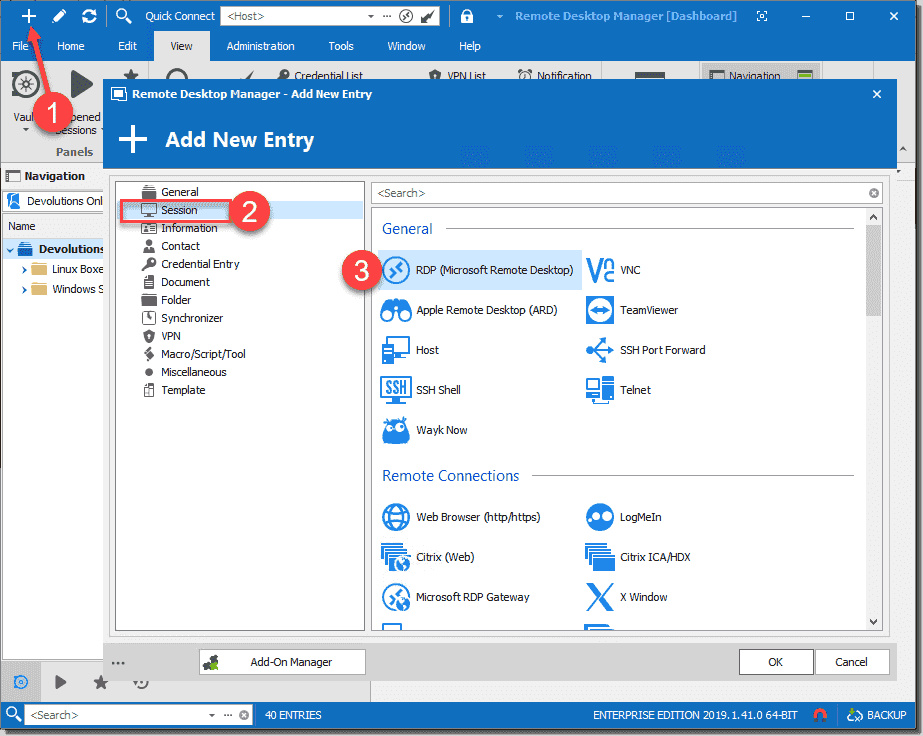Select the Microsoft RDP Gateway connection

click(x=471, y=597)
